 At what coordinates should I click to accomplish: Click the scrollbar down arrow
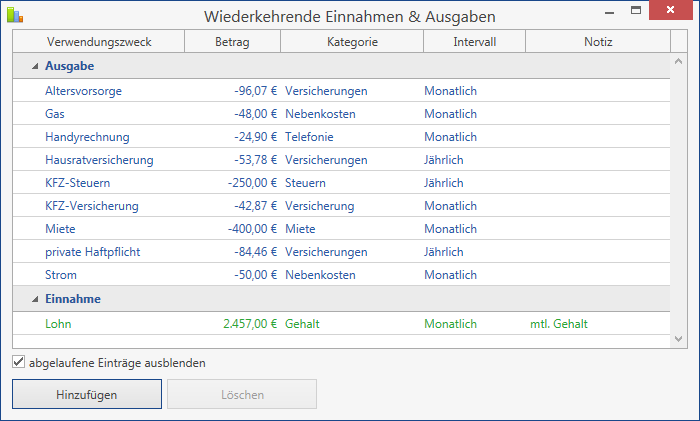point(679,339)
